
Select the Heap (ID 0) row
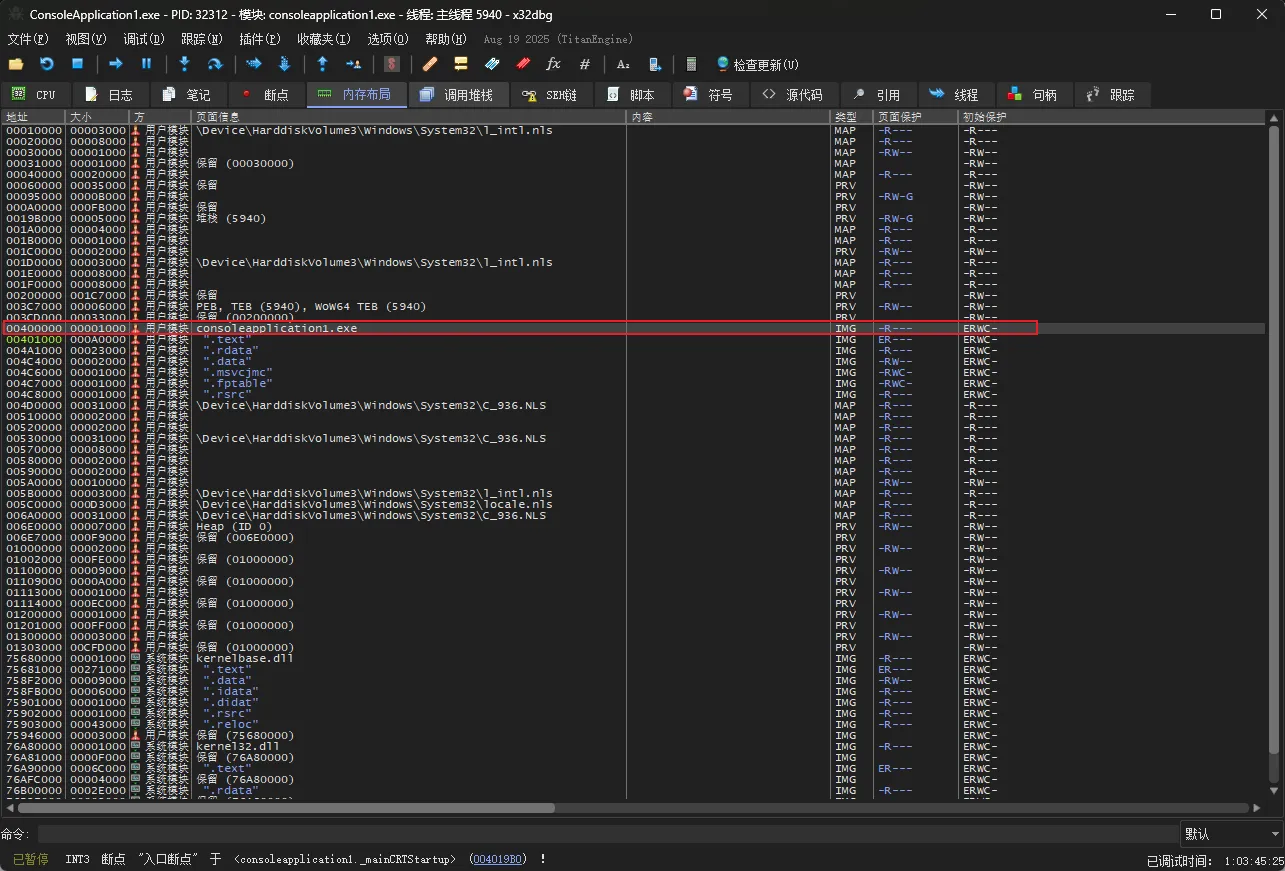633,526
